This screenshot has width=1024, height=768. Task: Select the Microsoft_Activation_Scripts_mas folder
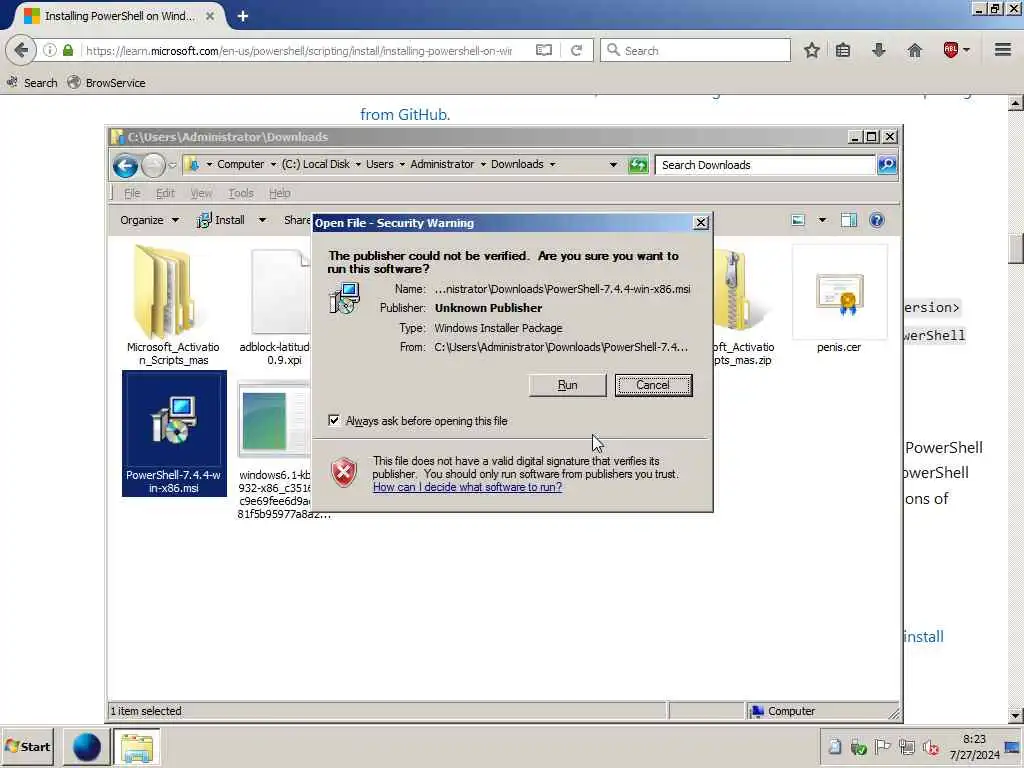173,306
